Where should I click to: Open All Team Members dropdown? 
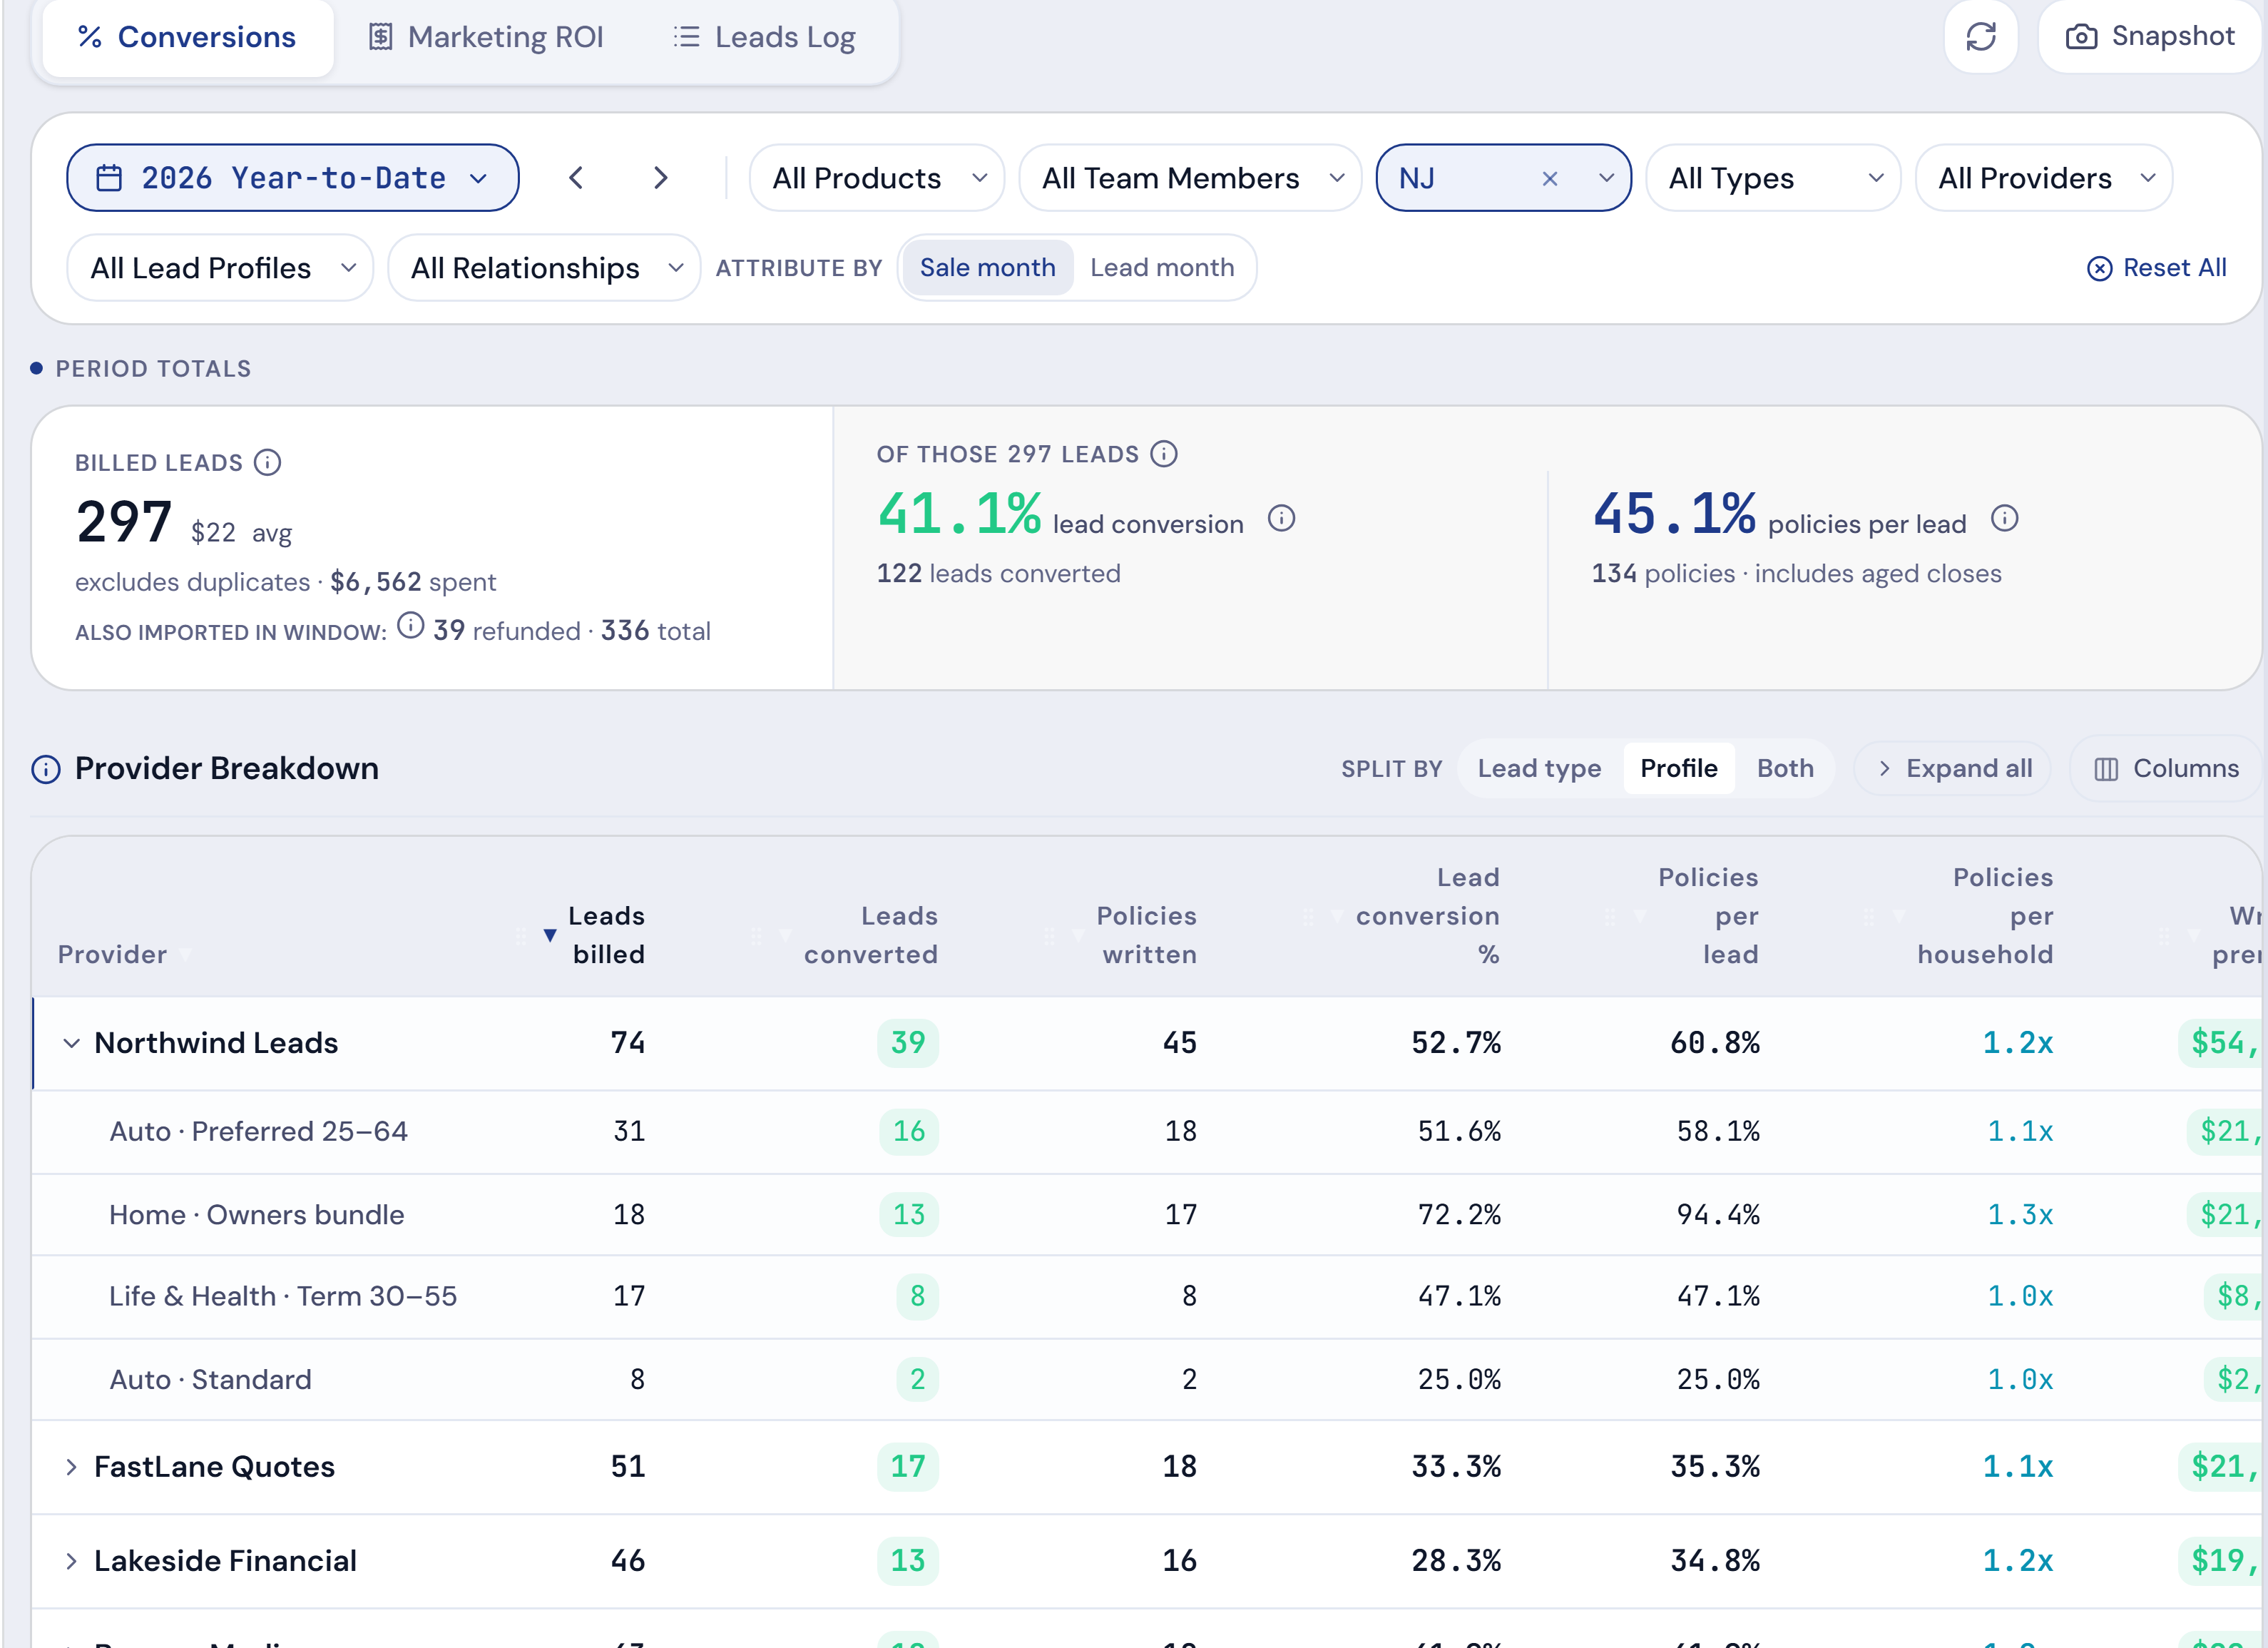tap(1190, 178)
